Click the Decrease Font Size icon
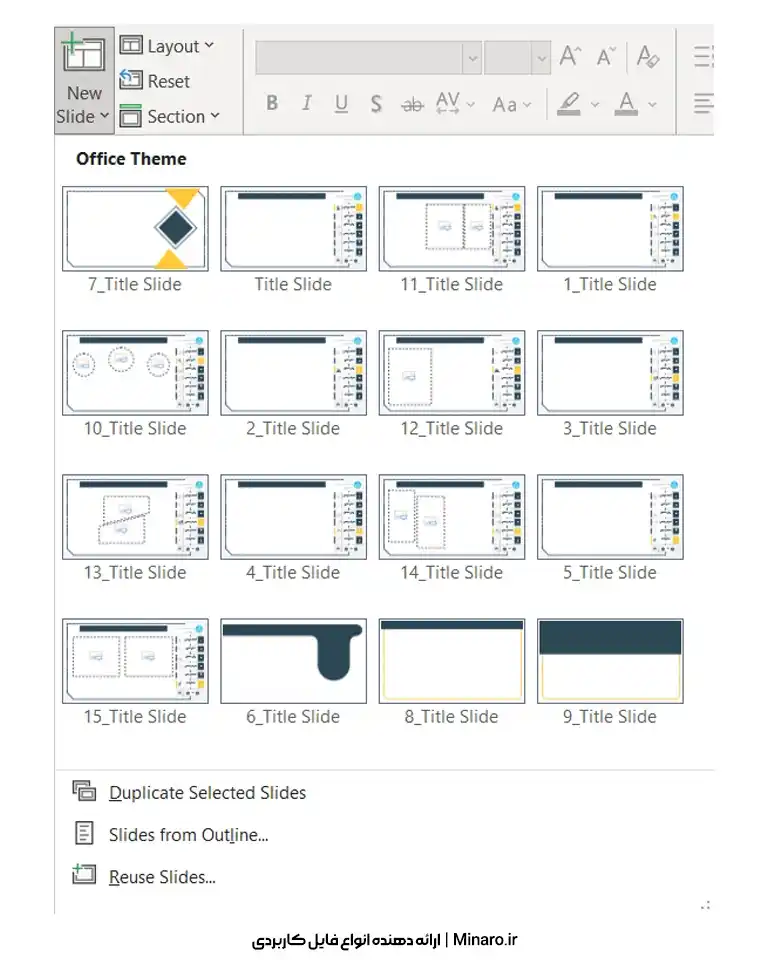This screenshot has width=768, height=960. tap(606, 57)
